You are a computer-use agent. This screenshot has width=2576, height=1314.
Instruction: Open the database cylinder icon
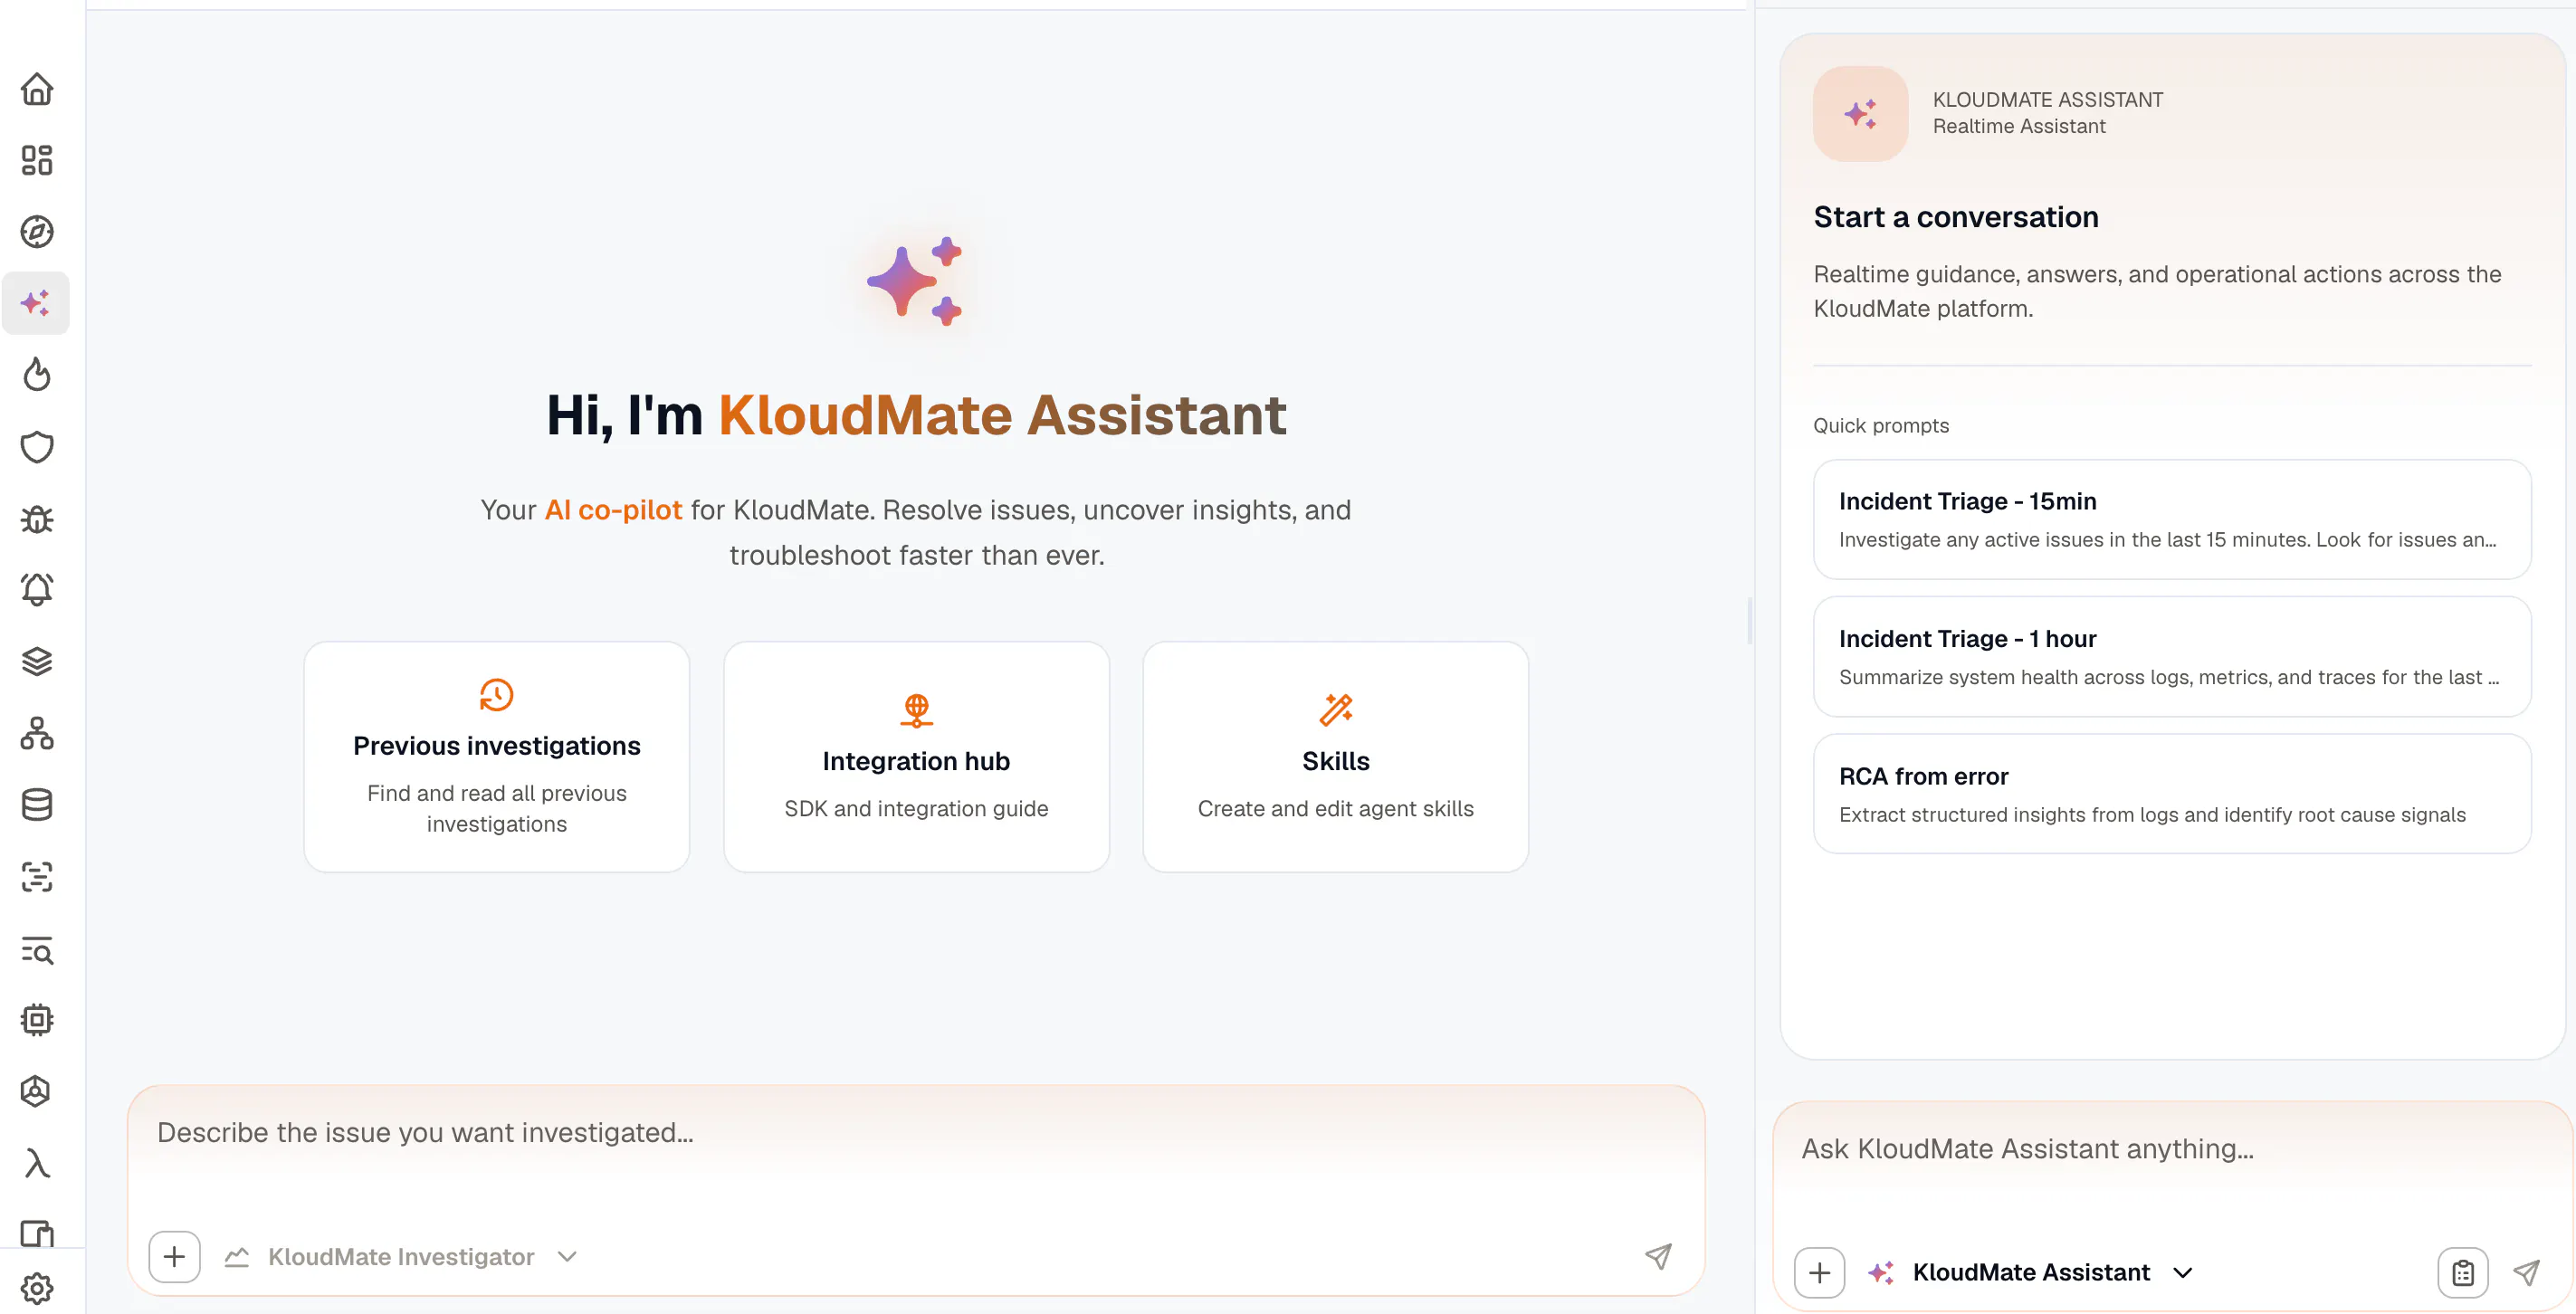(x=37, y=804)
